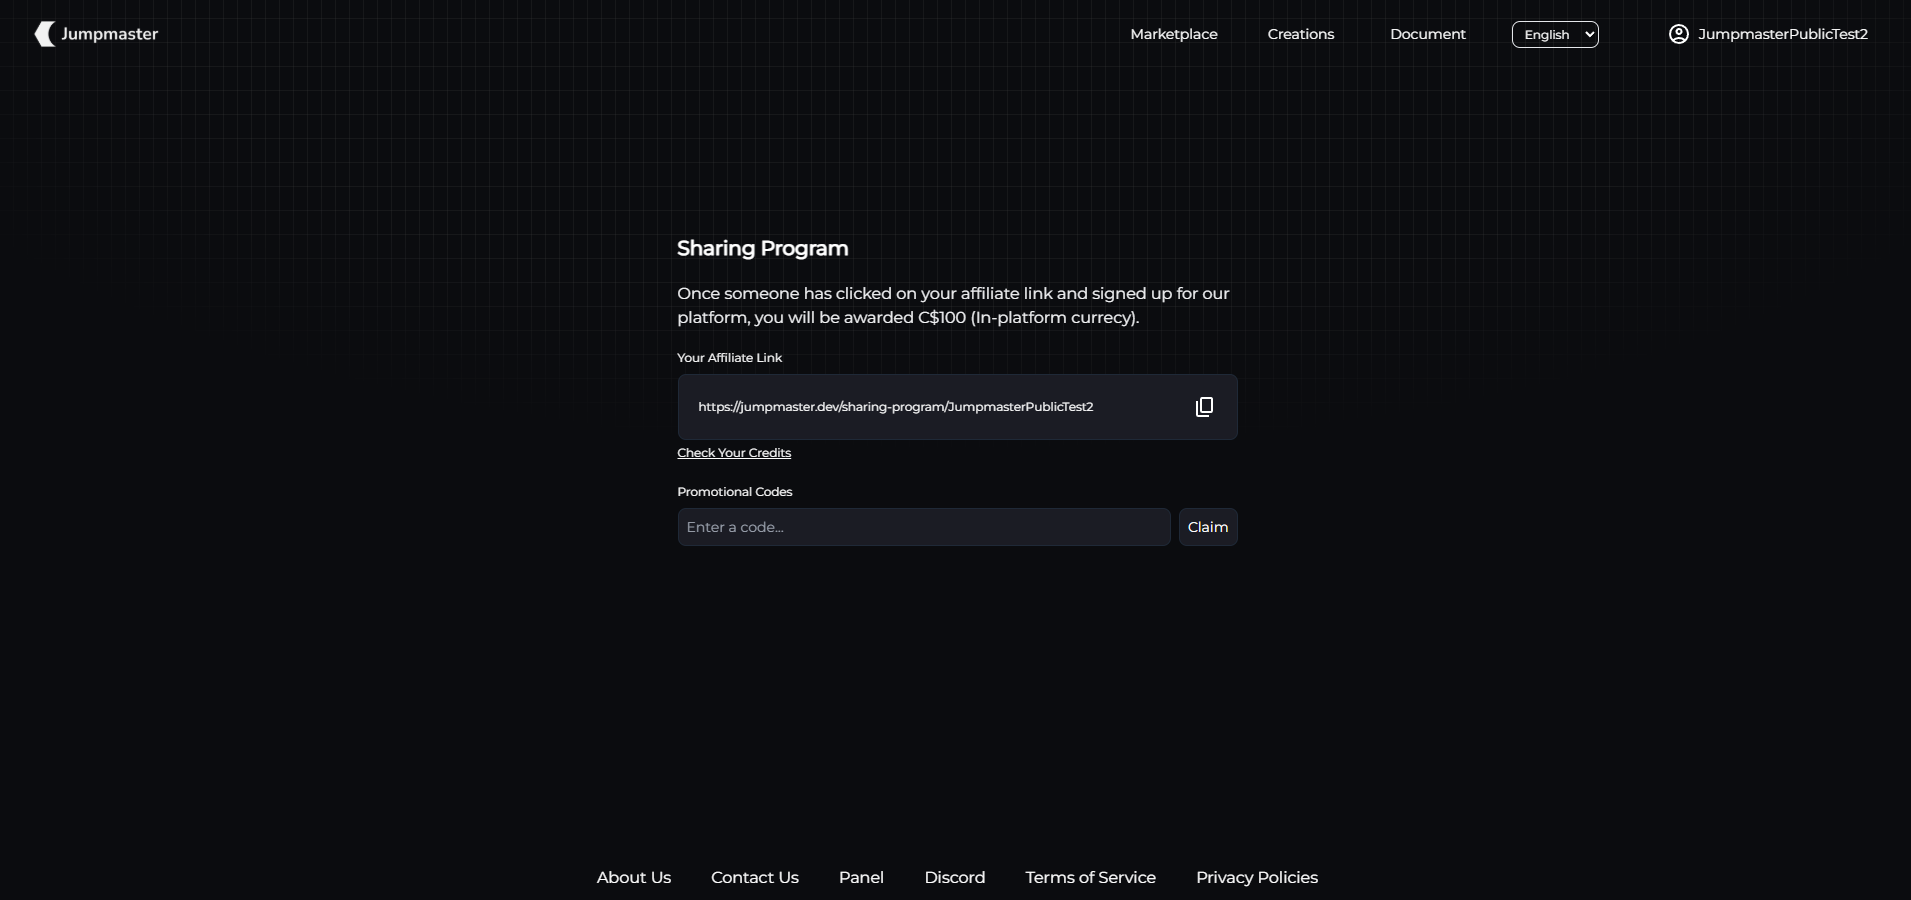Go to the Creations page
Screen dimensions: 1911x900
pos(1300,34)
